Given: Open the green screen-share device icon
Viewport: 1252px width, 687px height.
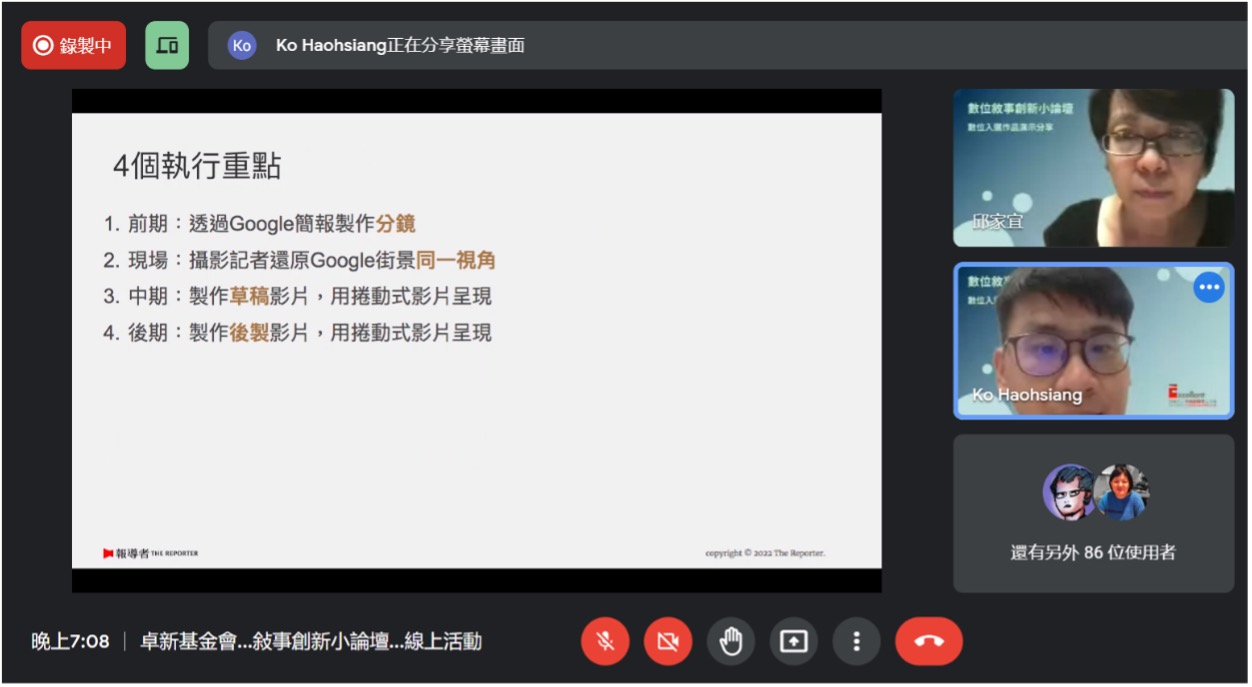Looking at the screenshot, I should pos(167,46).
